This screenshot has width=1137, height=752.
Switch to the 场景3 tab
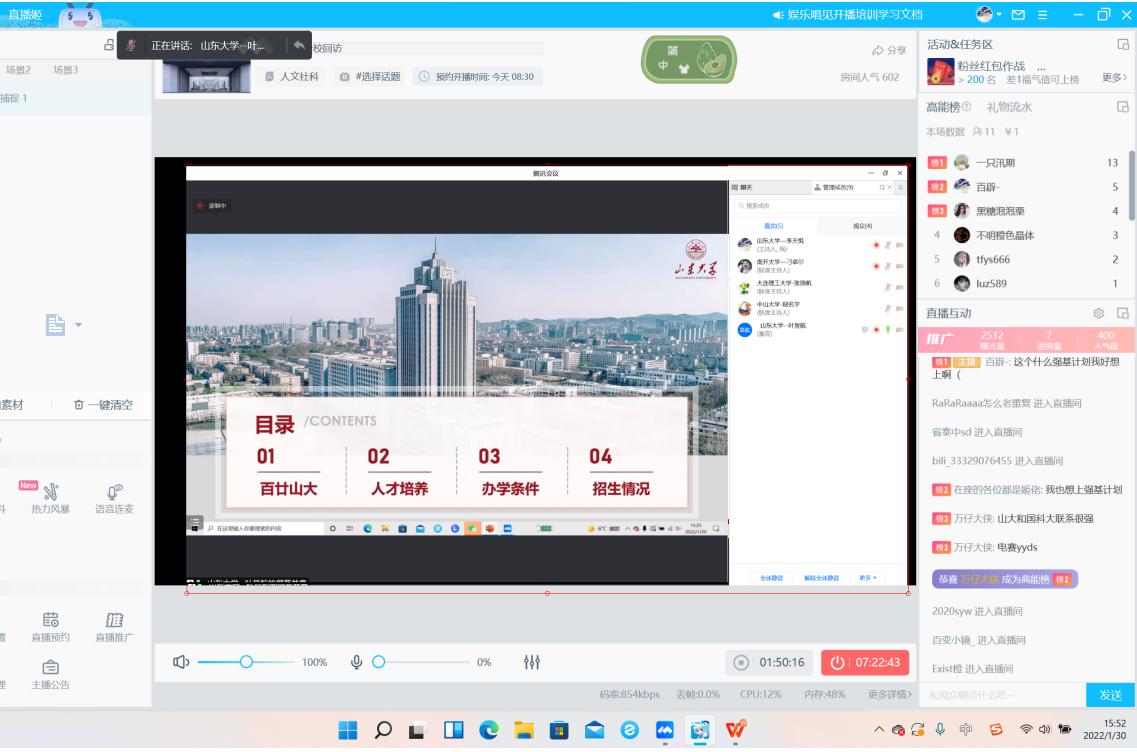pos(66,70)
